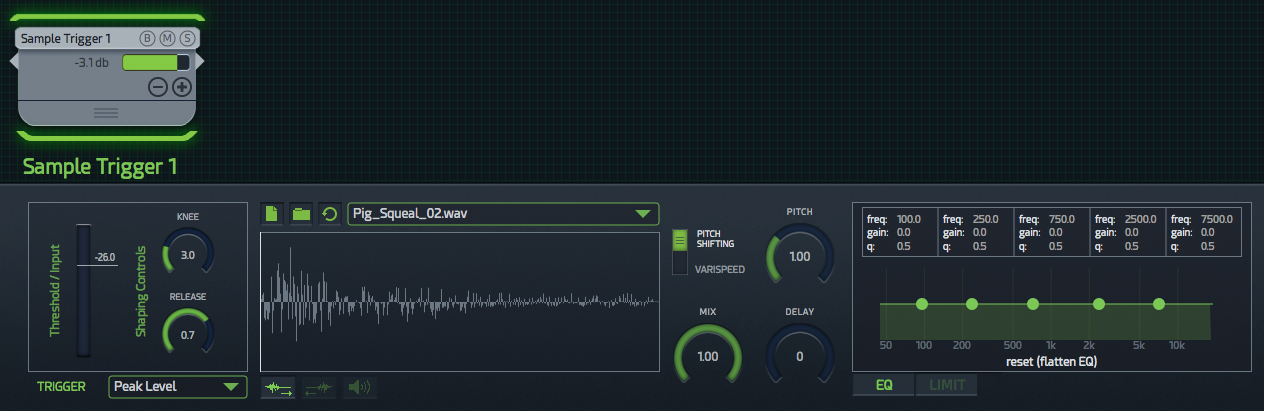Viewport: 1264px width, 411px height.
Task: Open the sample folder browser icon
Action: (301, 214)
